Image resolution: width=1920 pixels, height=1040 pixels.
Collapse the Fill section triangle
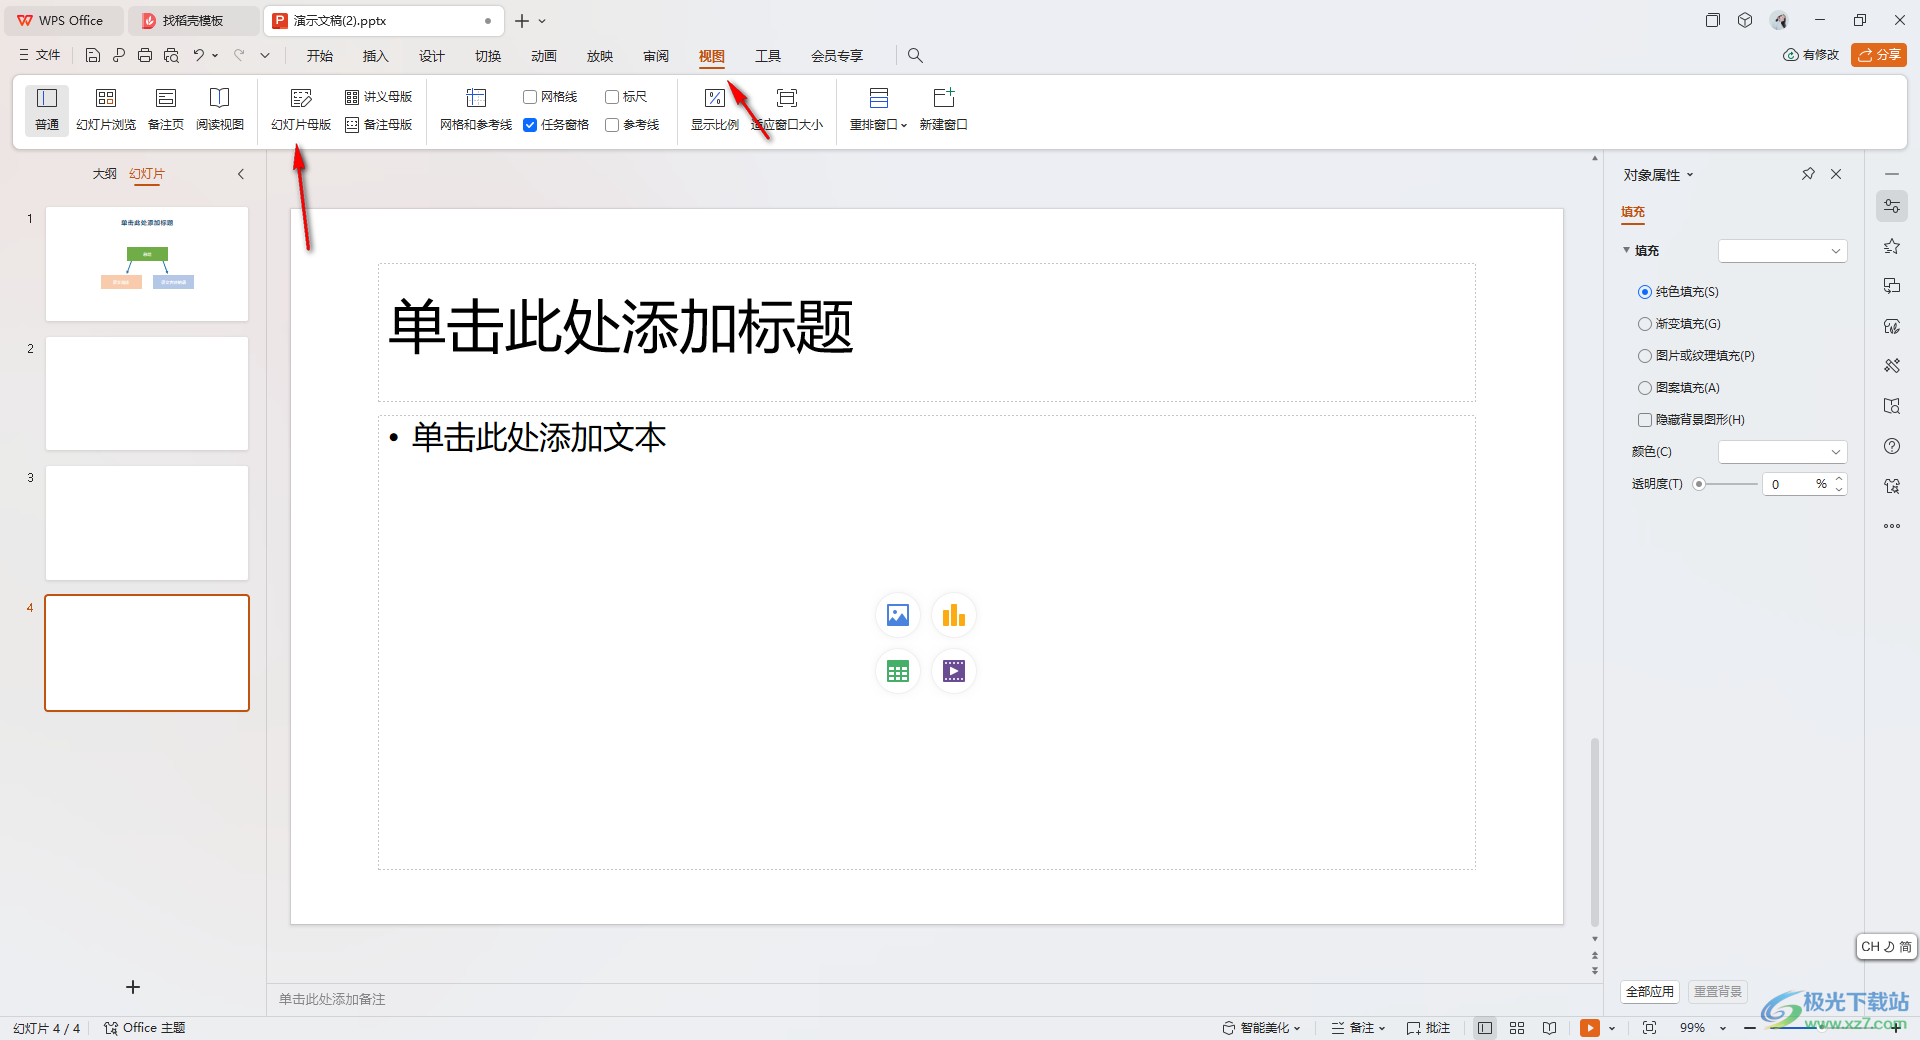pos(1626,250)
